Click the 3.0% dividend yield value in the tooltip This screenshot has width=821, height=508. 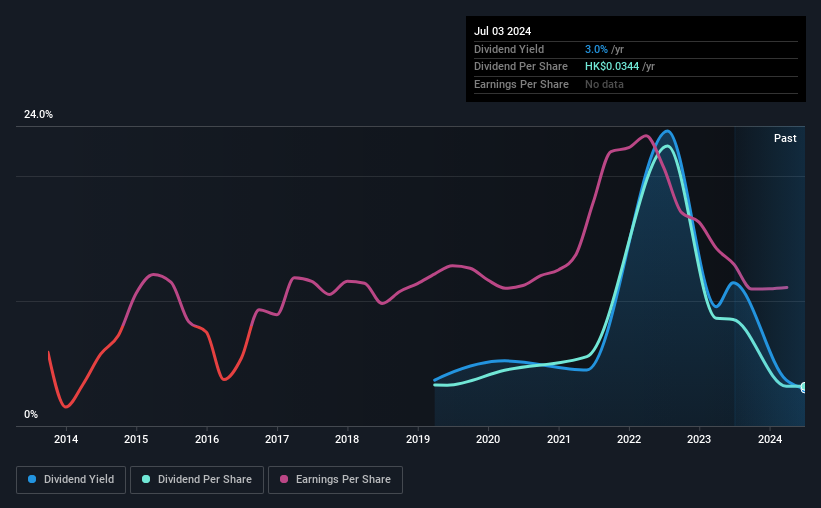coord(597,48)
